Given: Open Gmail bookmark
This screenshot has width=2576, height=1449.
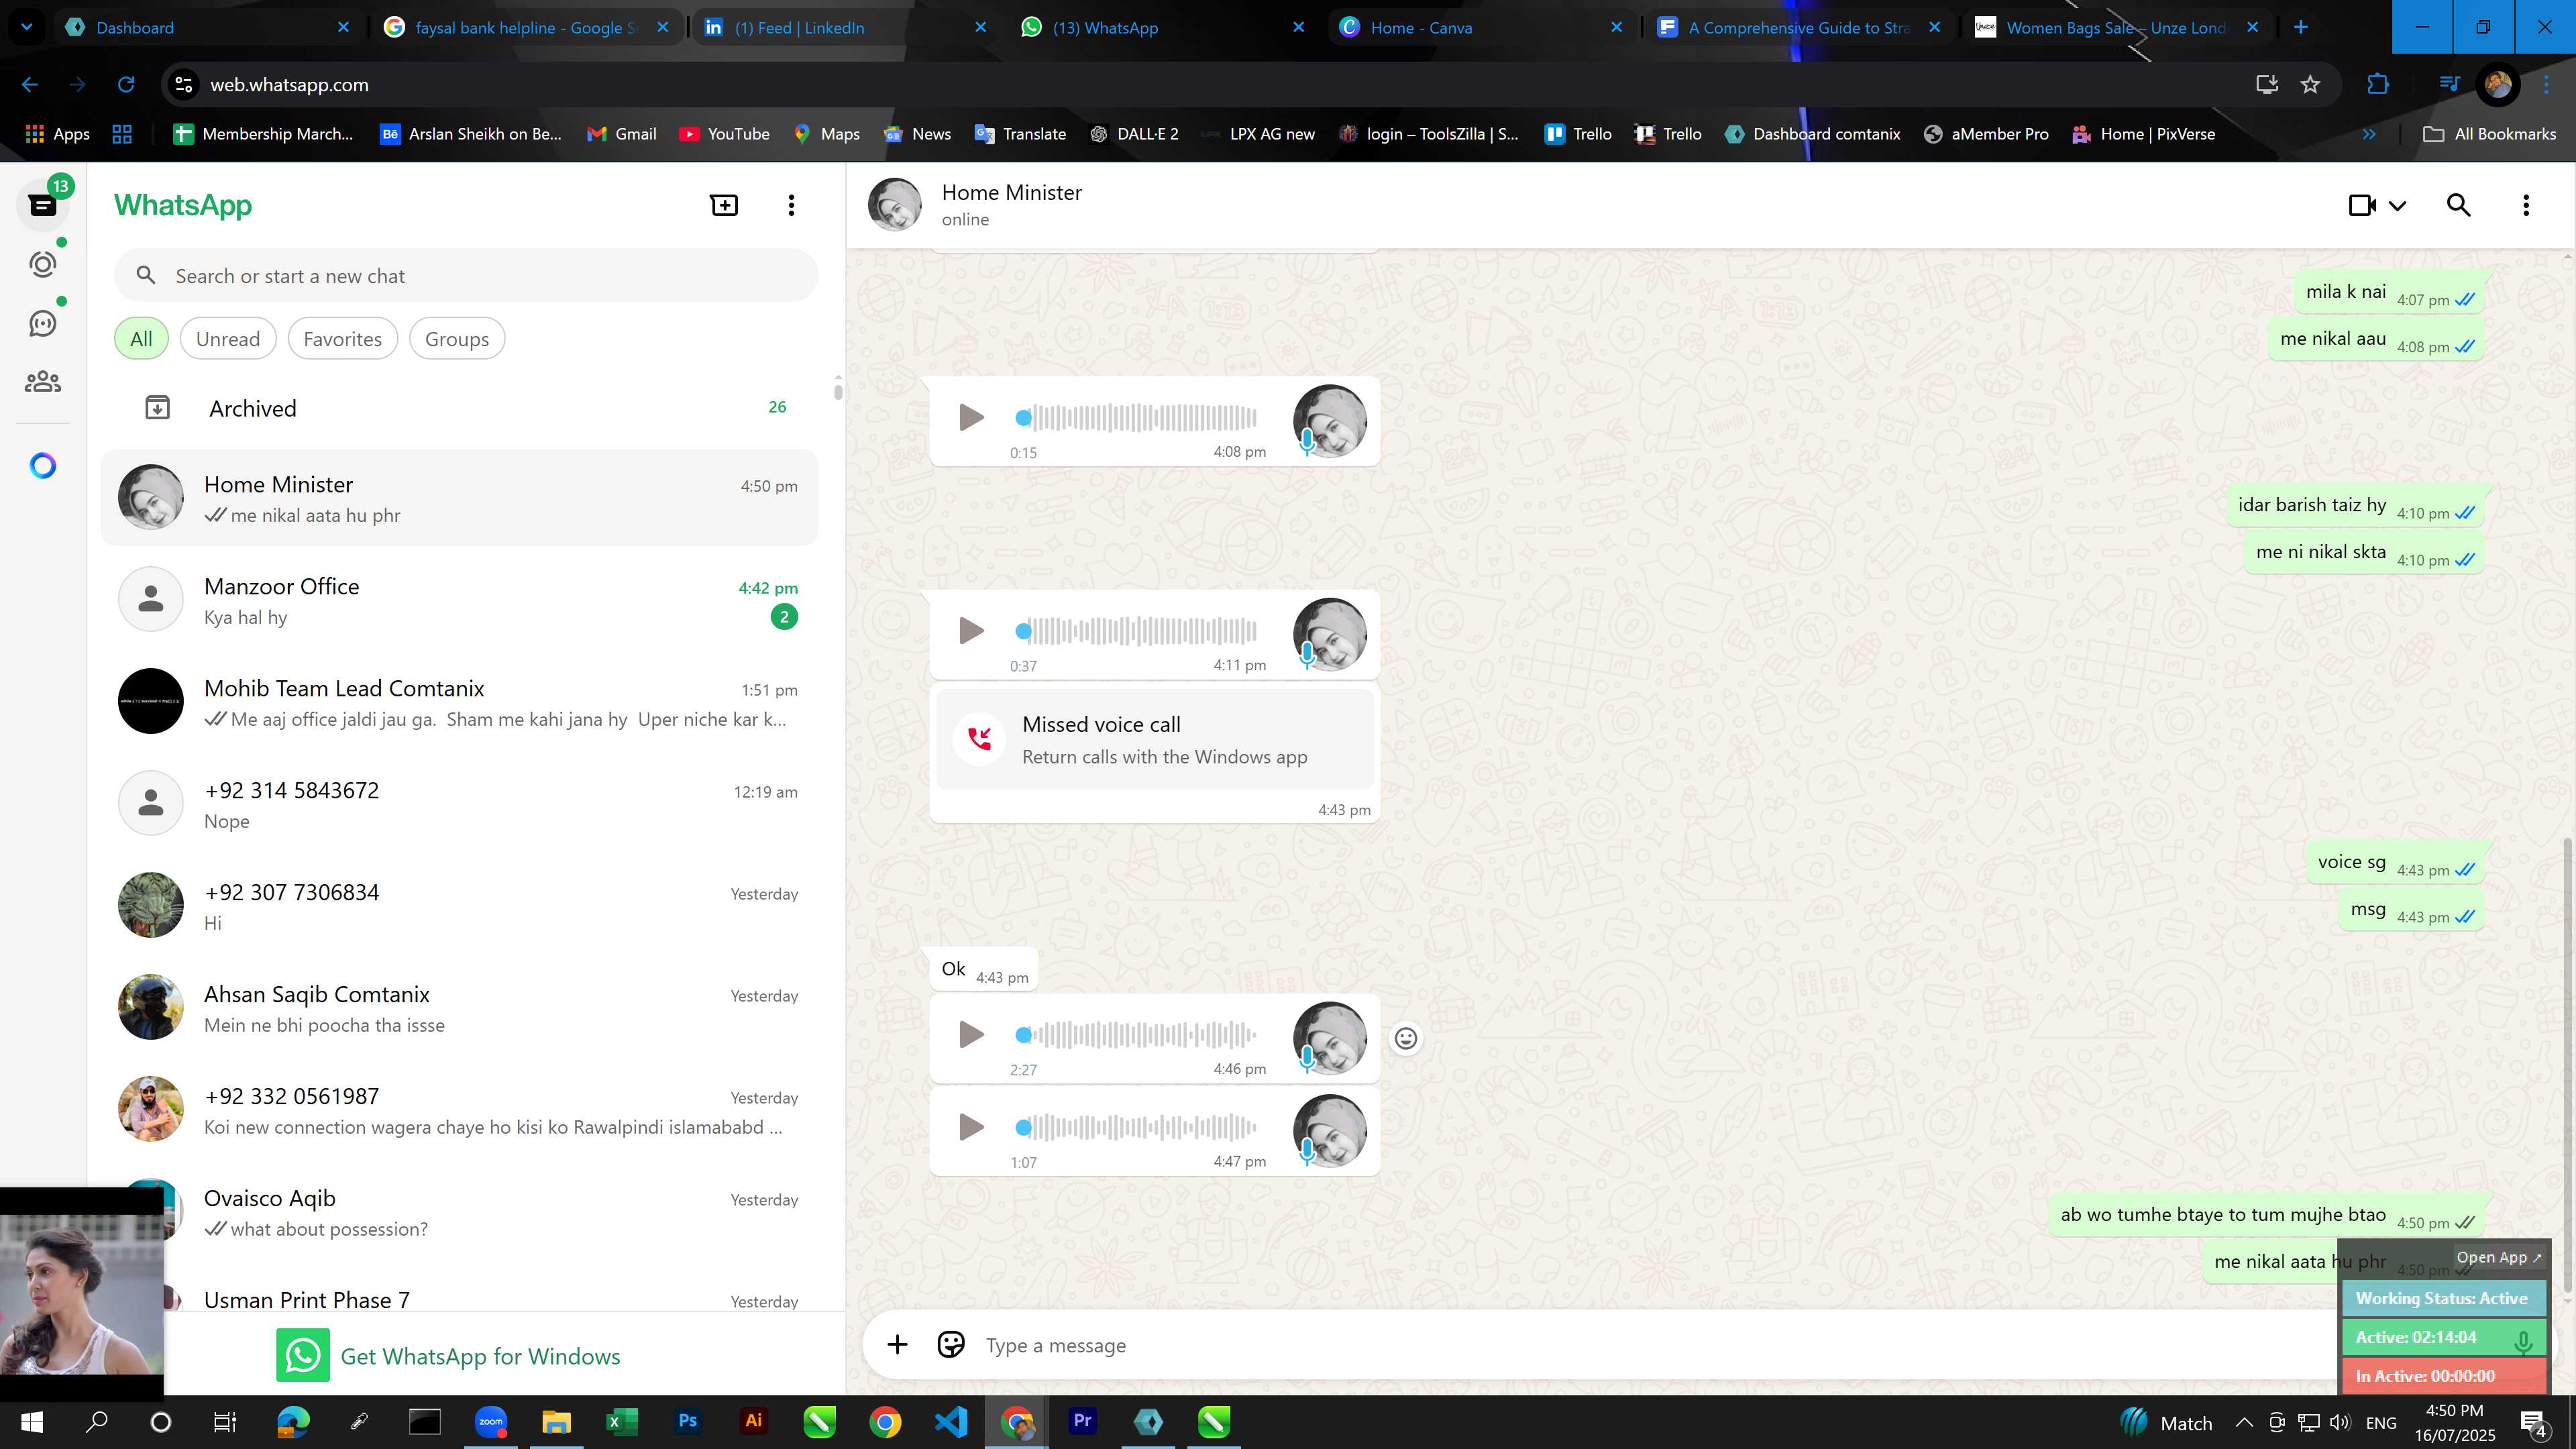Looking at the screenshot, I should [621, 134].
